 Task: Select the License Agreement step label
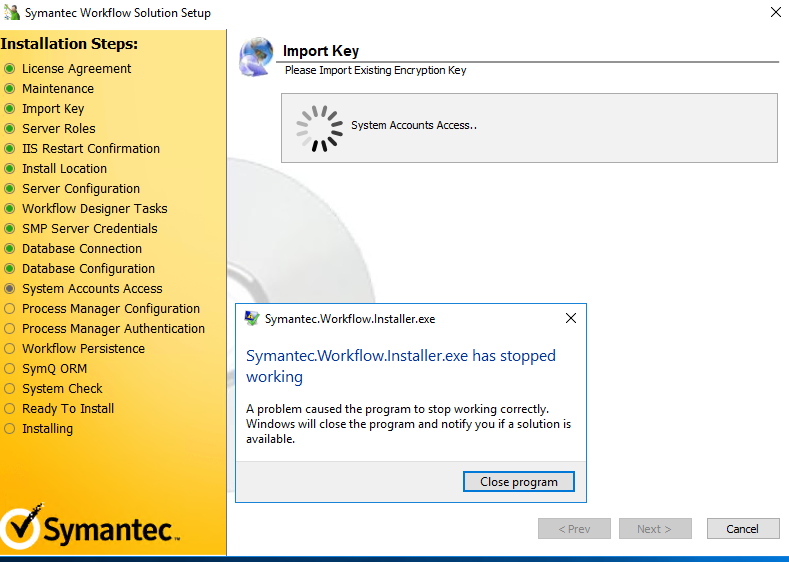coord(76,68)
